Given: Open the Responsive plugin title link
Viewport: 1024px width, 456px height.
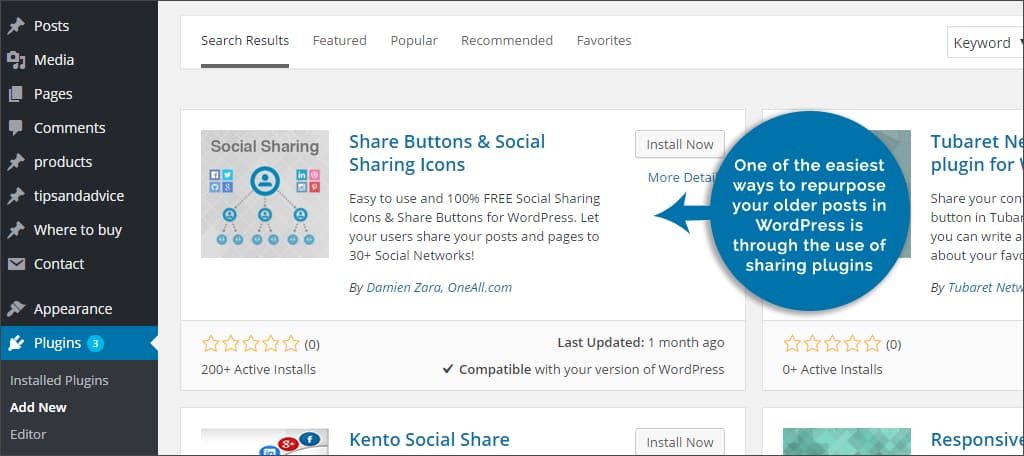Looking at the screenshot, I should 977,439.
